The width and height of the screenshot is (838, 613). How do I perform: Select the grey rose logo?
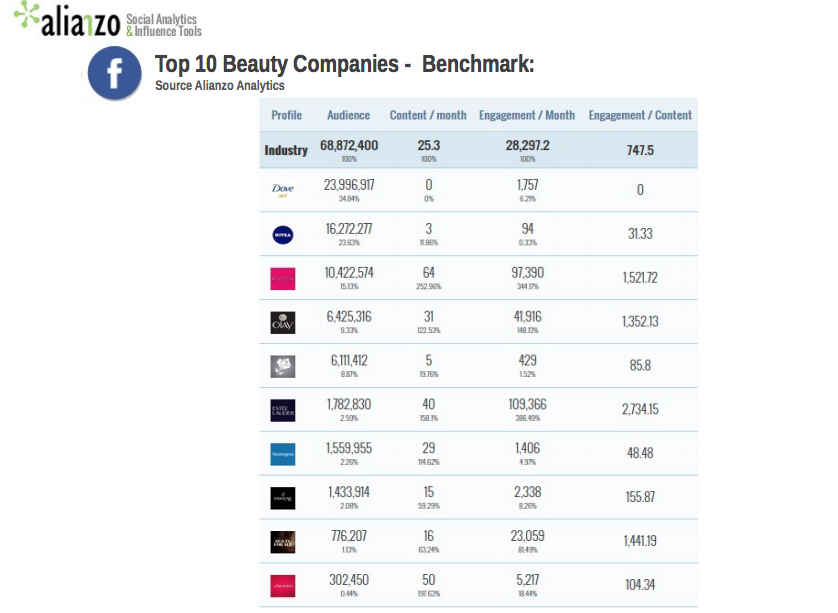tap(283, 366)
